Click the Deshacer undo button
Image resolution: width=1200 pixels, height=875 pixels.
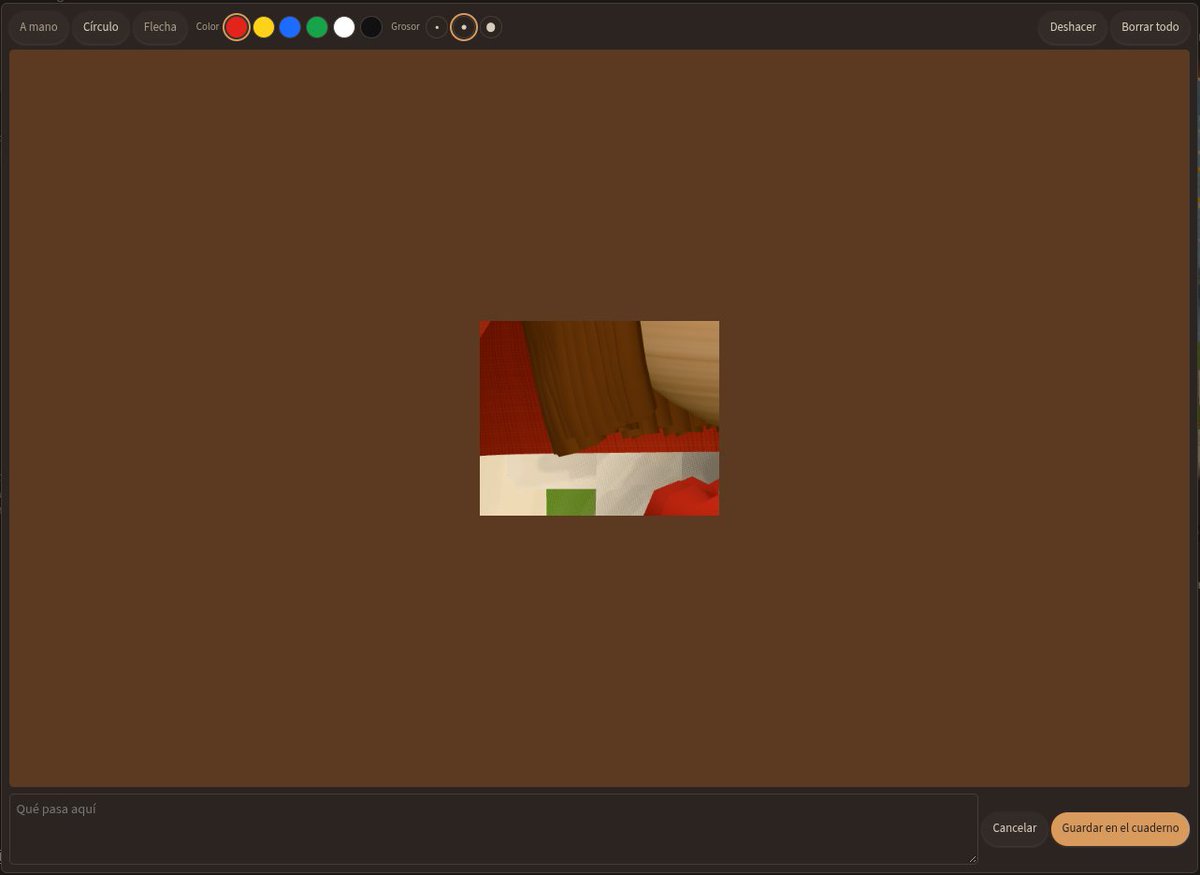1073,27
